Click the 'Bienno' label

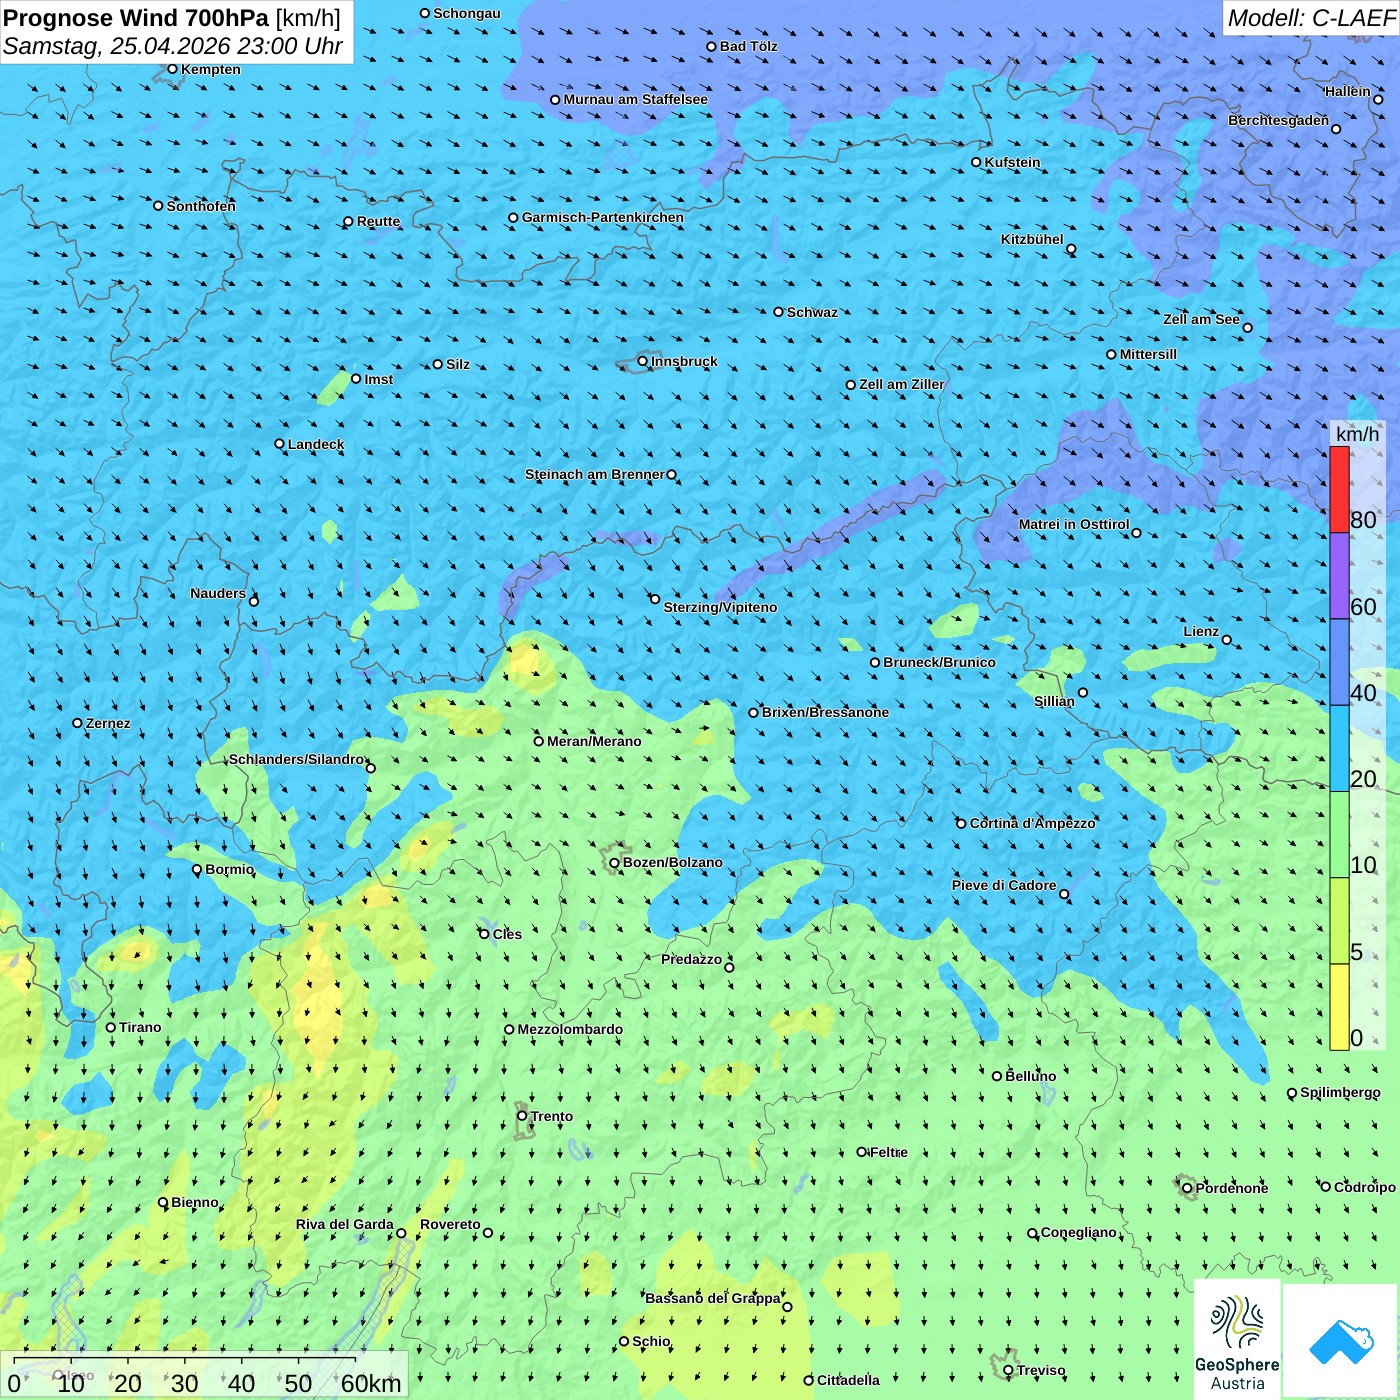(x=195, y=1202)
